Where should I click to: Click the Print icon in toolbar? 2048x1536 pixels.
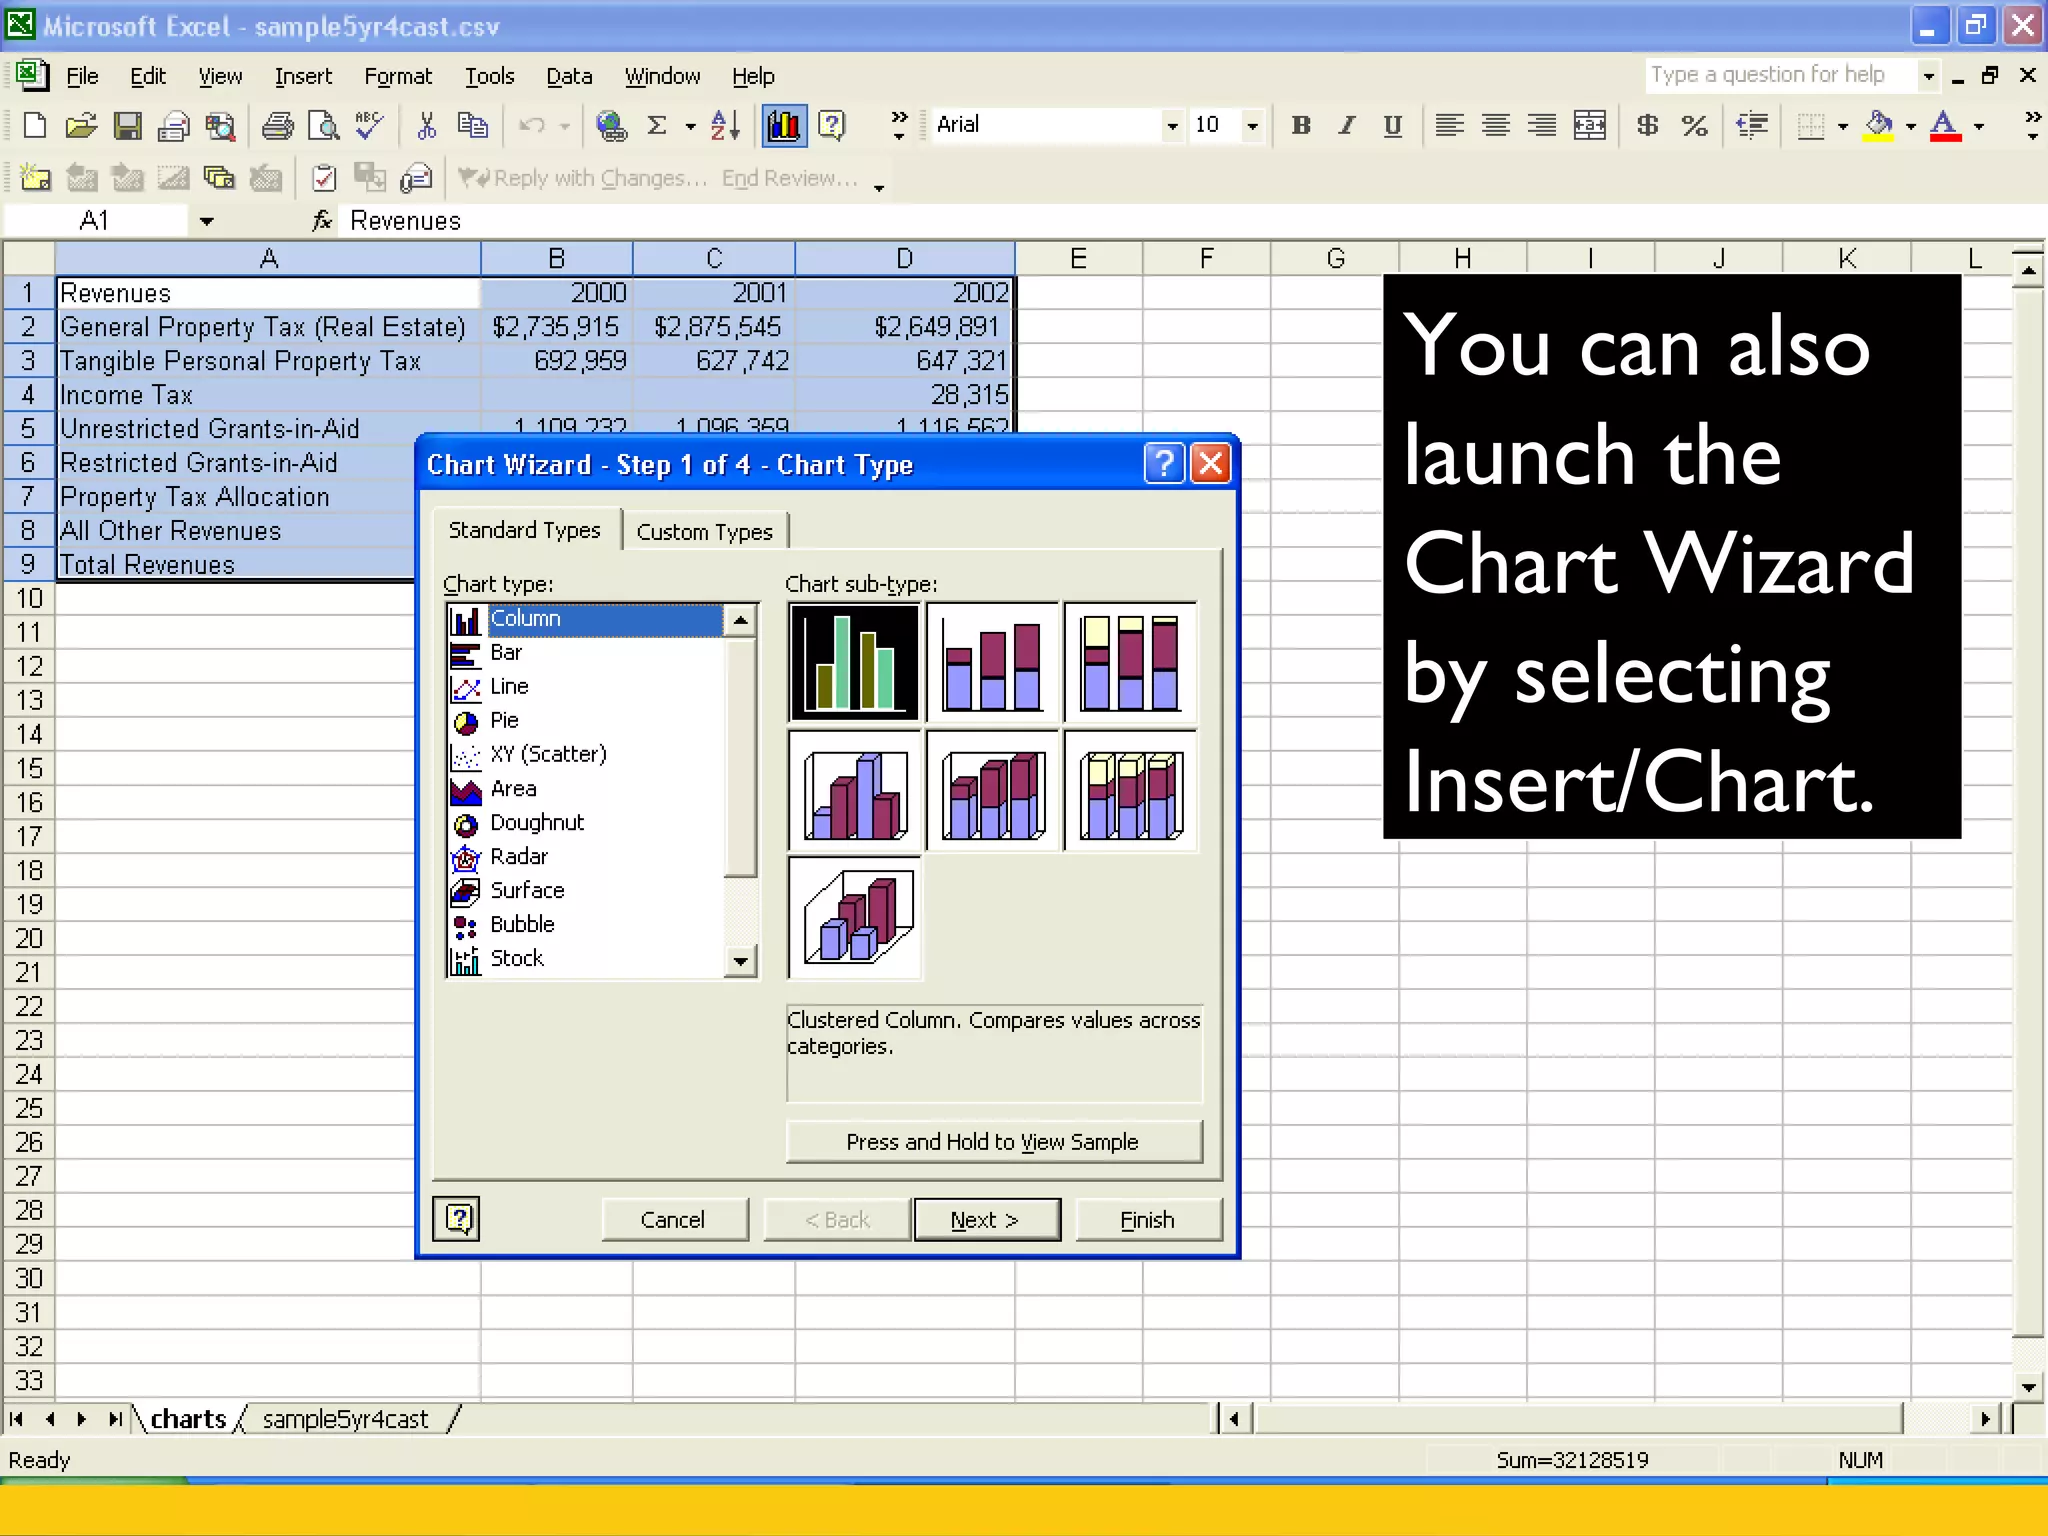point(277,125)
